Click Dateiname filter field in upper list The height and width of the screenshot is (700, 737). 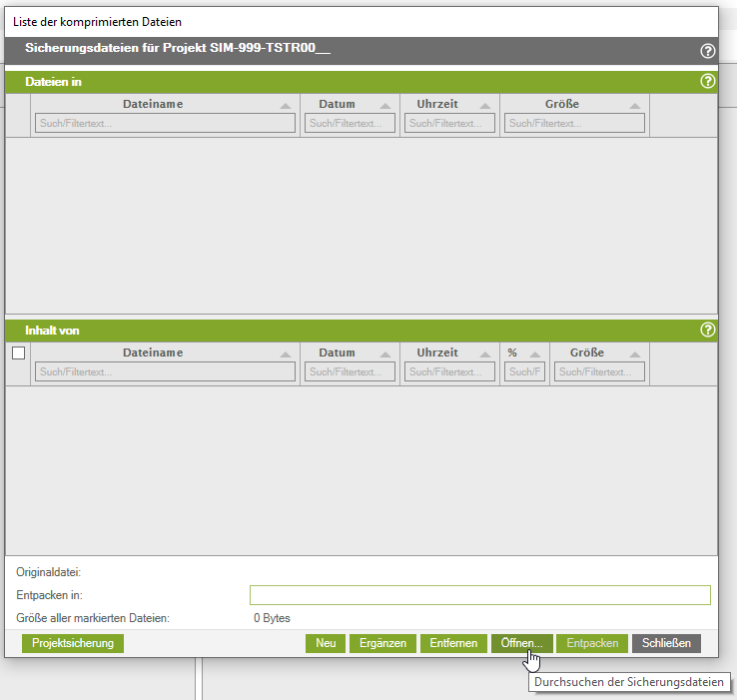pyautogui.click(x=165, y=123)
